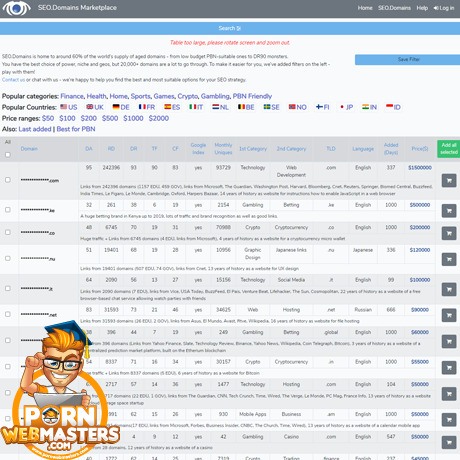Select the $50 price range

[x=48, y=118]
